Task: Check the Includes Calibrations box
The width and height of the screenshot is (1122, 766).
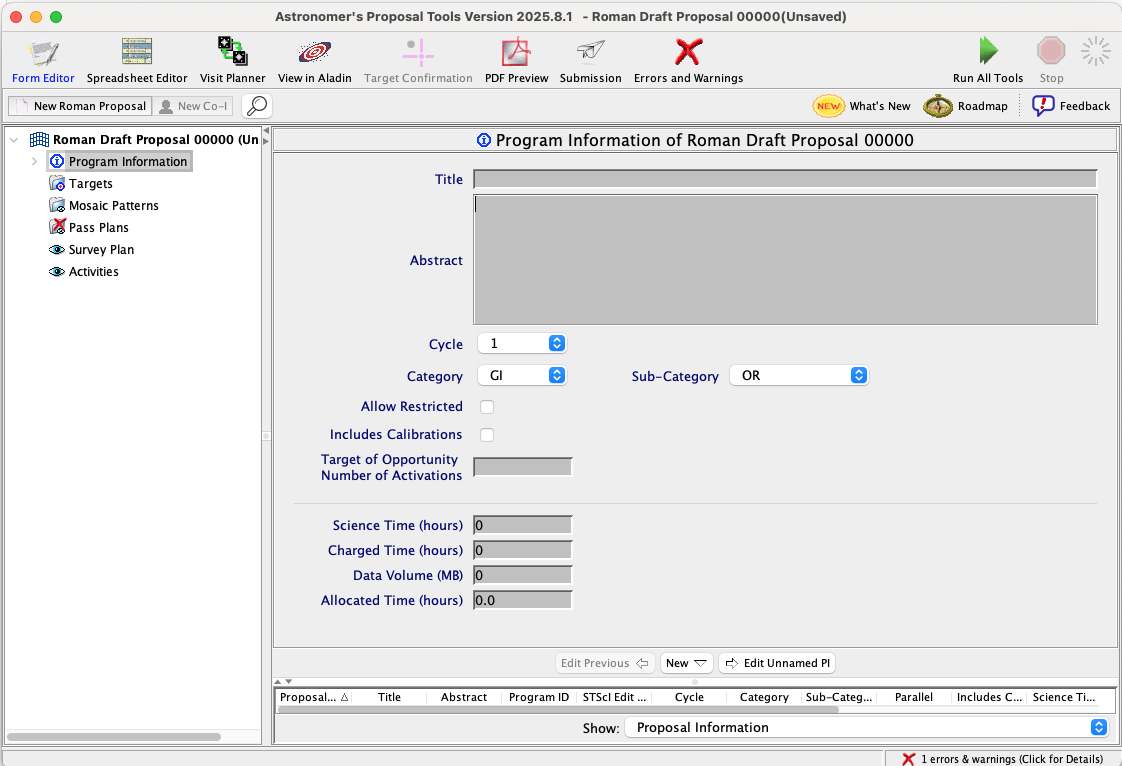Action: pyautogui.click(x=487, y=435)
